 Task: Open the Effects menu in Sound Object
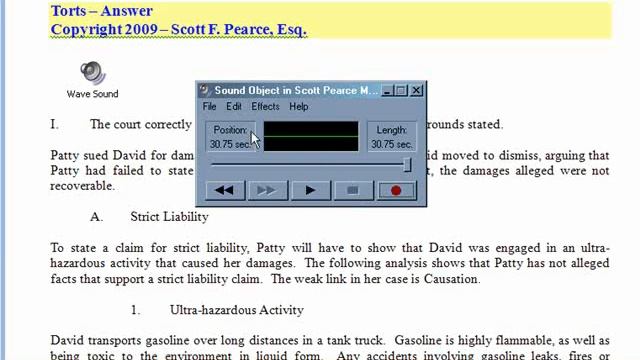(x=265, y=107)
